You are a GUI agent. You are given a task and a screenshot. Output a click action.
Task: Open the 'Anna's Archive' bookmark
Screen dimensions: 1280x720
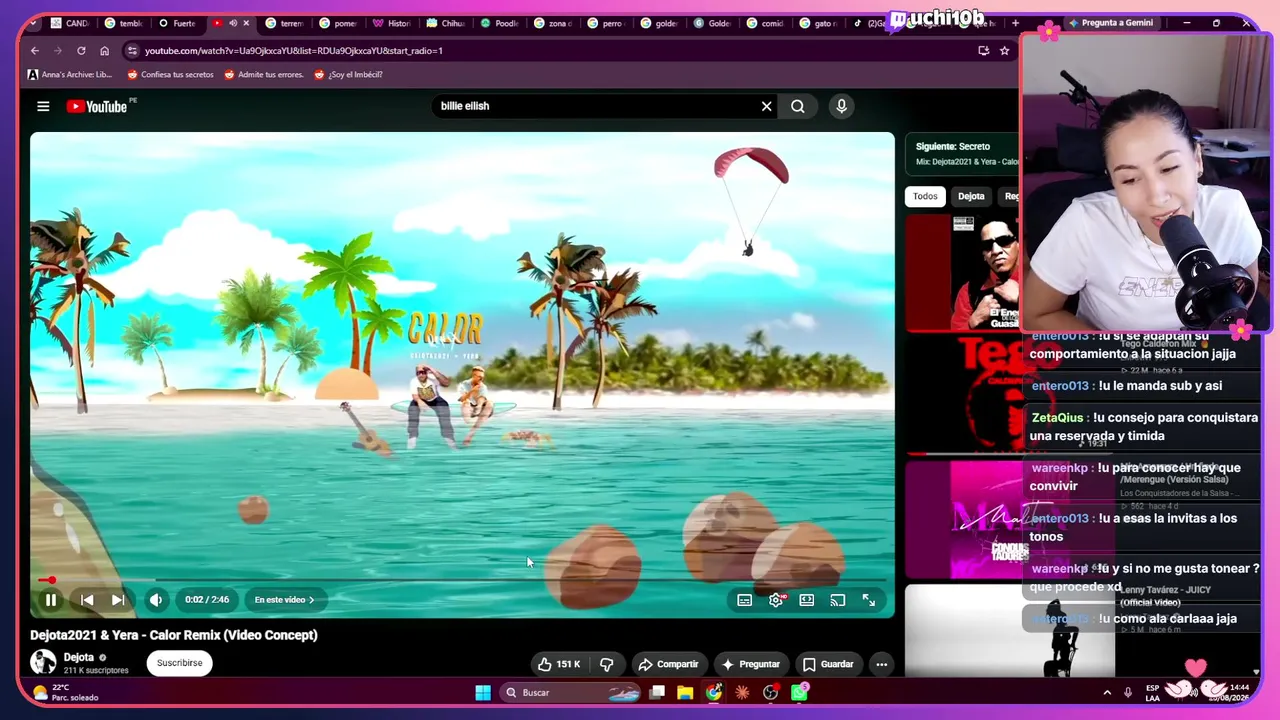[70, 74]
